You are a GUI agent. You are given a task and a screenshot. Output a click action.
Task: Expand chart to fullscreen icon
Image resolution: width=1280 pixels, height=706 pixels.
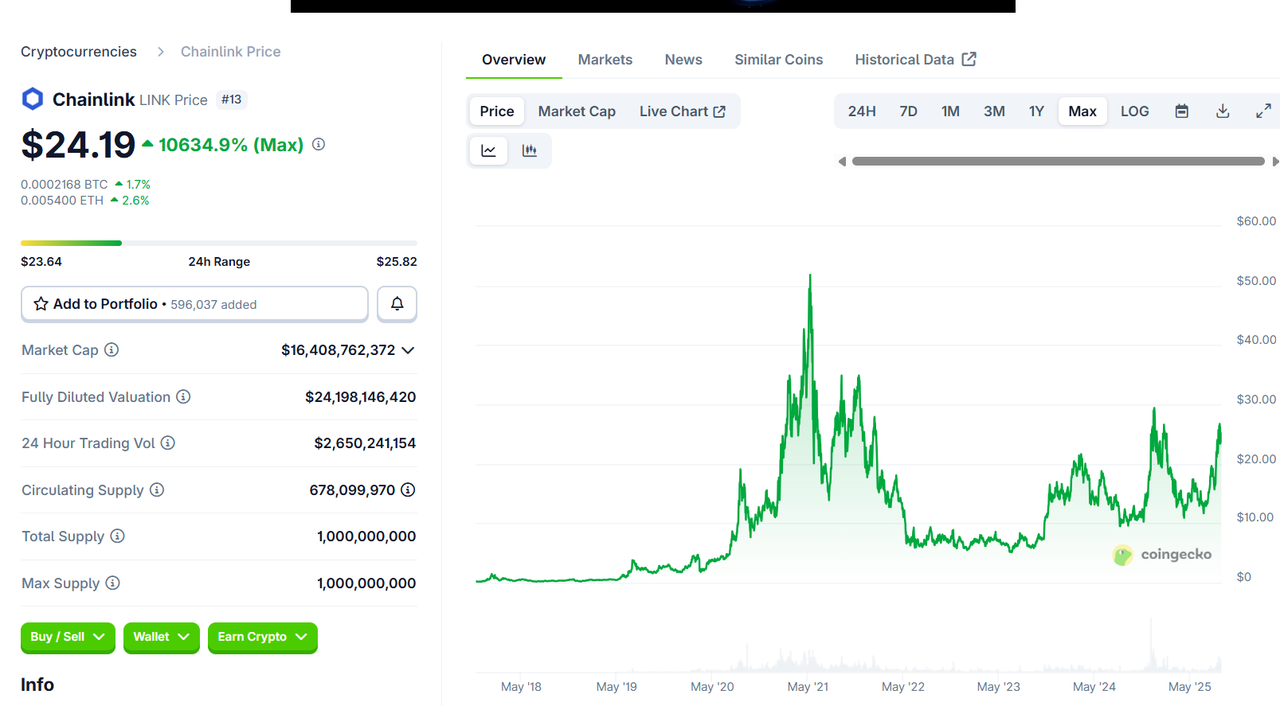(1263, 111)
